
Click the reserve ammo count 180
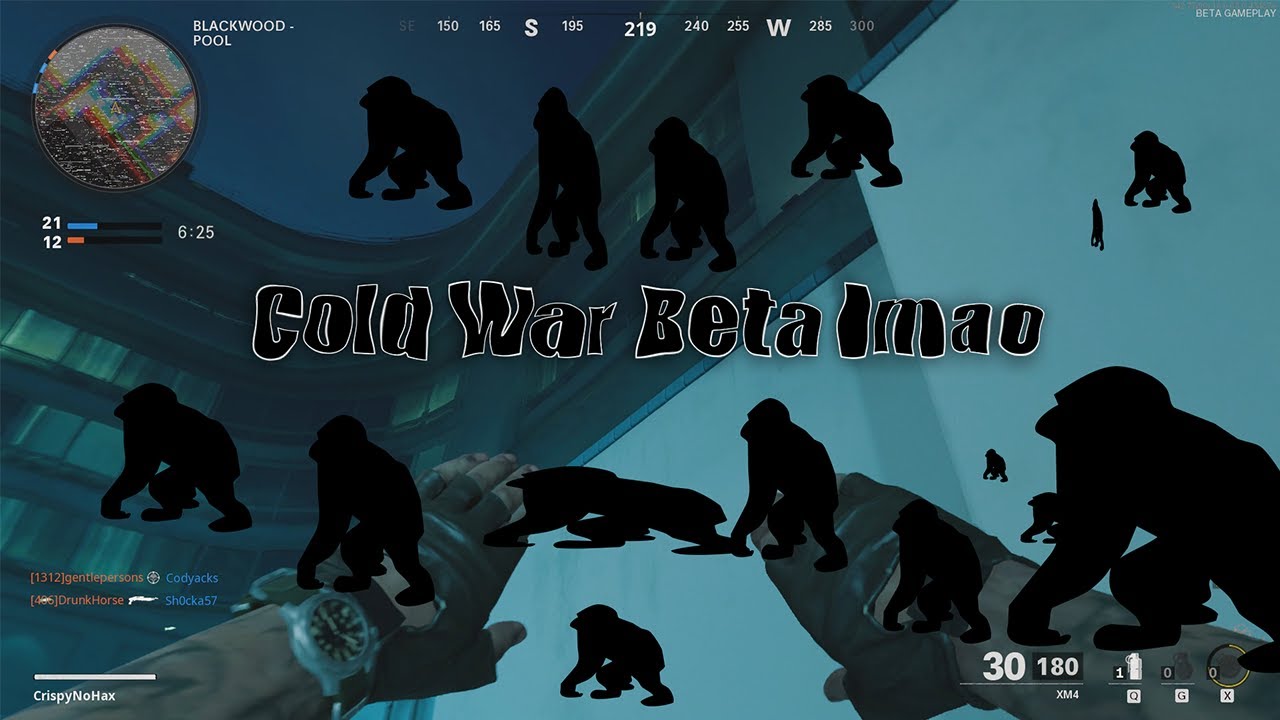[1057, 666]
